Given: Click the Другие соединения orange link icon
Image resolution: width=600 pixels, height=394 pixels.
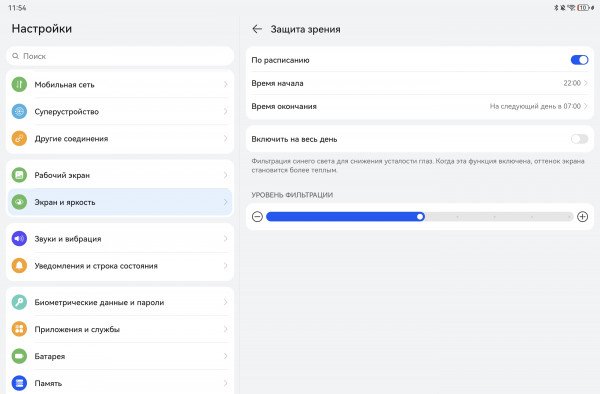Looking at the screenshot, I should 19,138.
